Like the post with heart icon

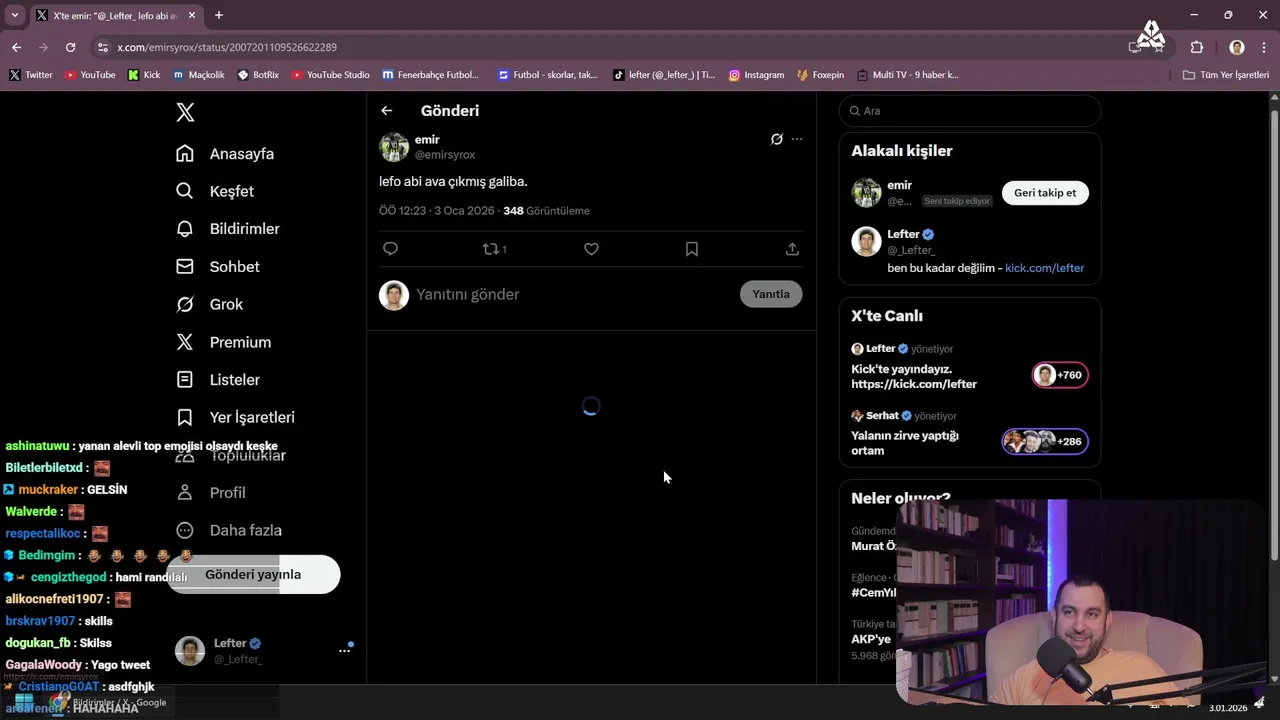[x=591, y=249]
